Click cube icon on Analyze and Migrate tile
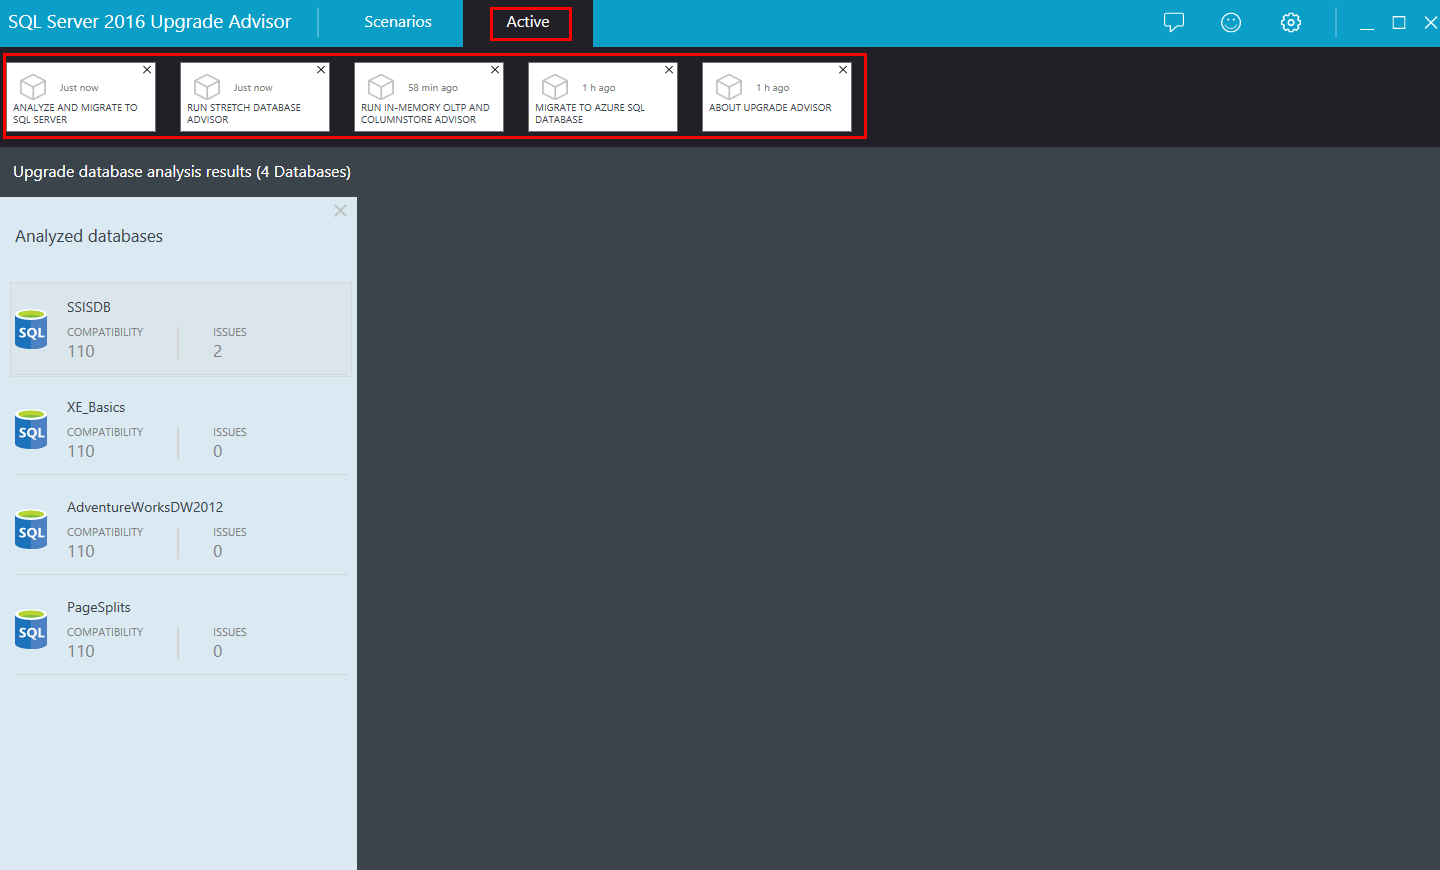1440x870 pixels. pos(33,87)
